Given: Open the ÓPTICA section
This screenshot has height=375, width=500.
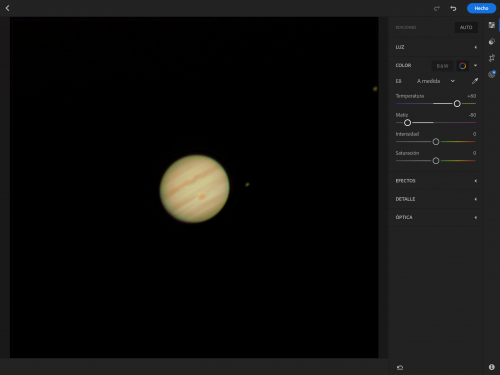Looking at the screenshot, I should (436, 217).
